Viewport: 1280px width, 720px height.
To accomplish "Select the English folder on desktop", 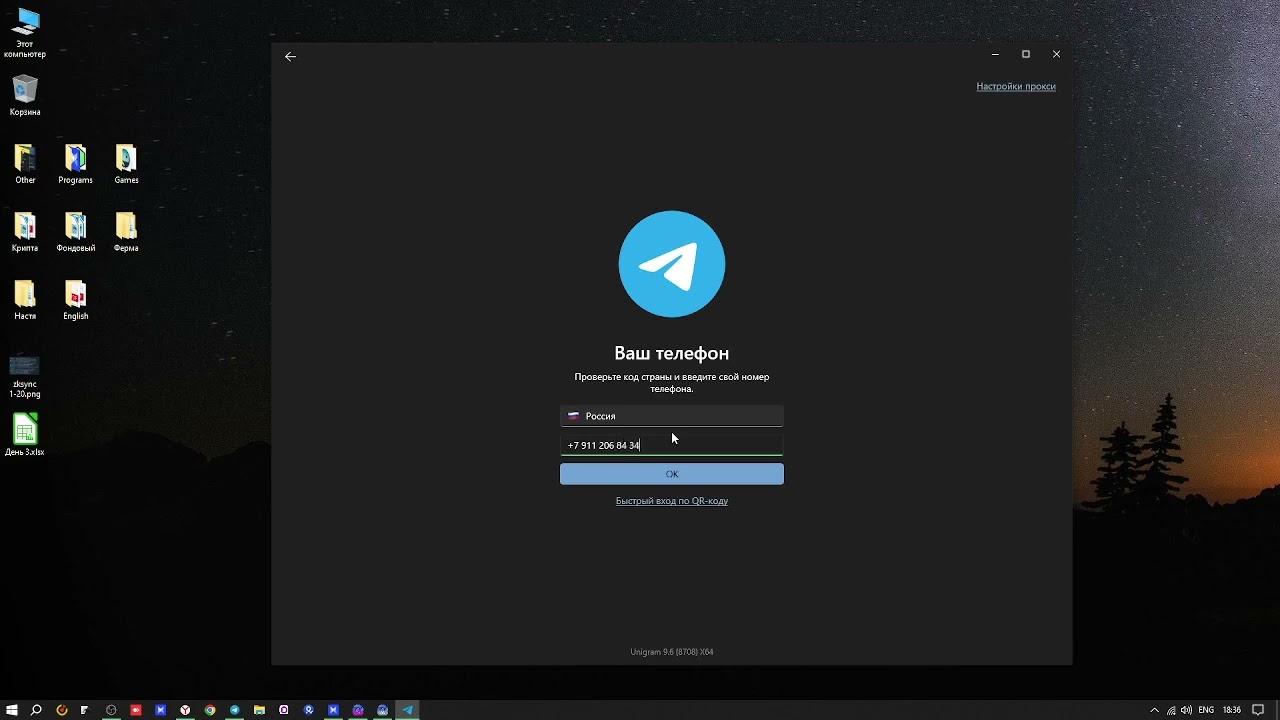I will click(x=76, y=300).
